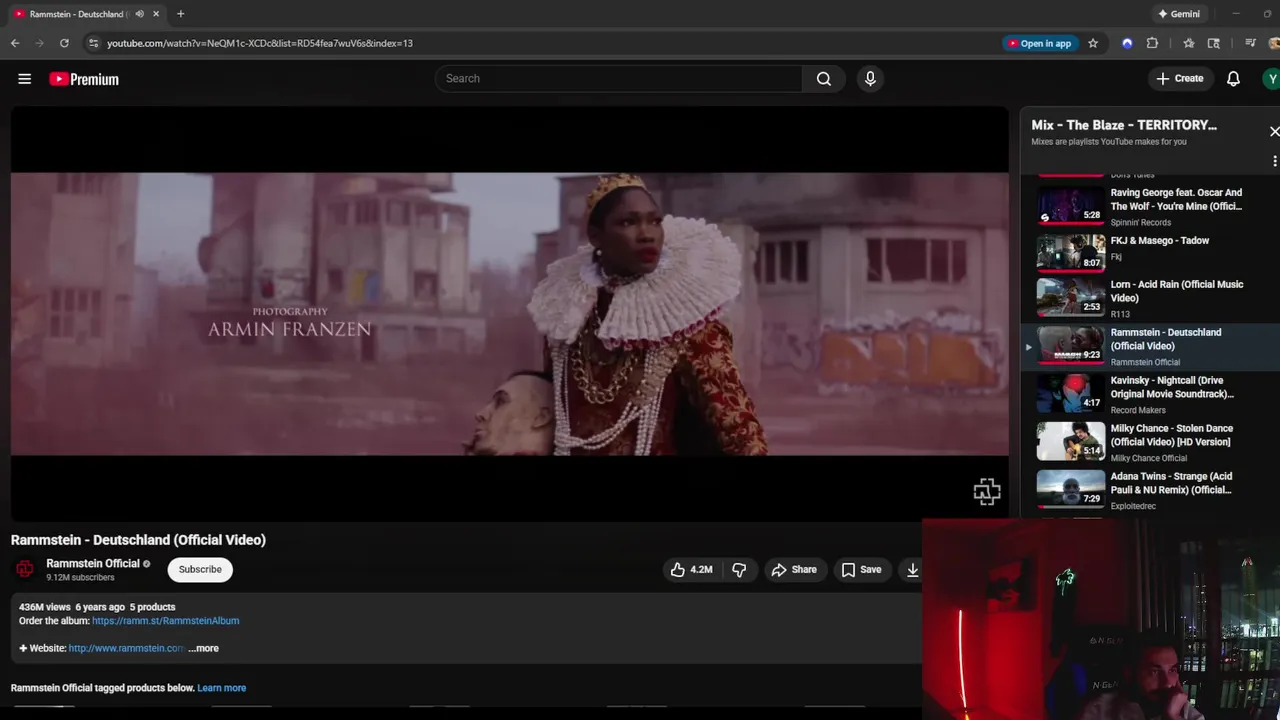
Task: Go to YouTube Premium home logo
Action: point(84,79)
